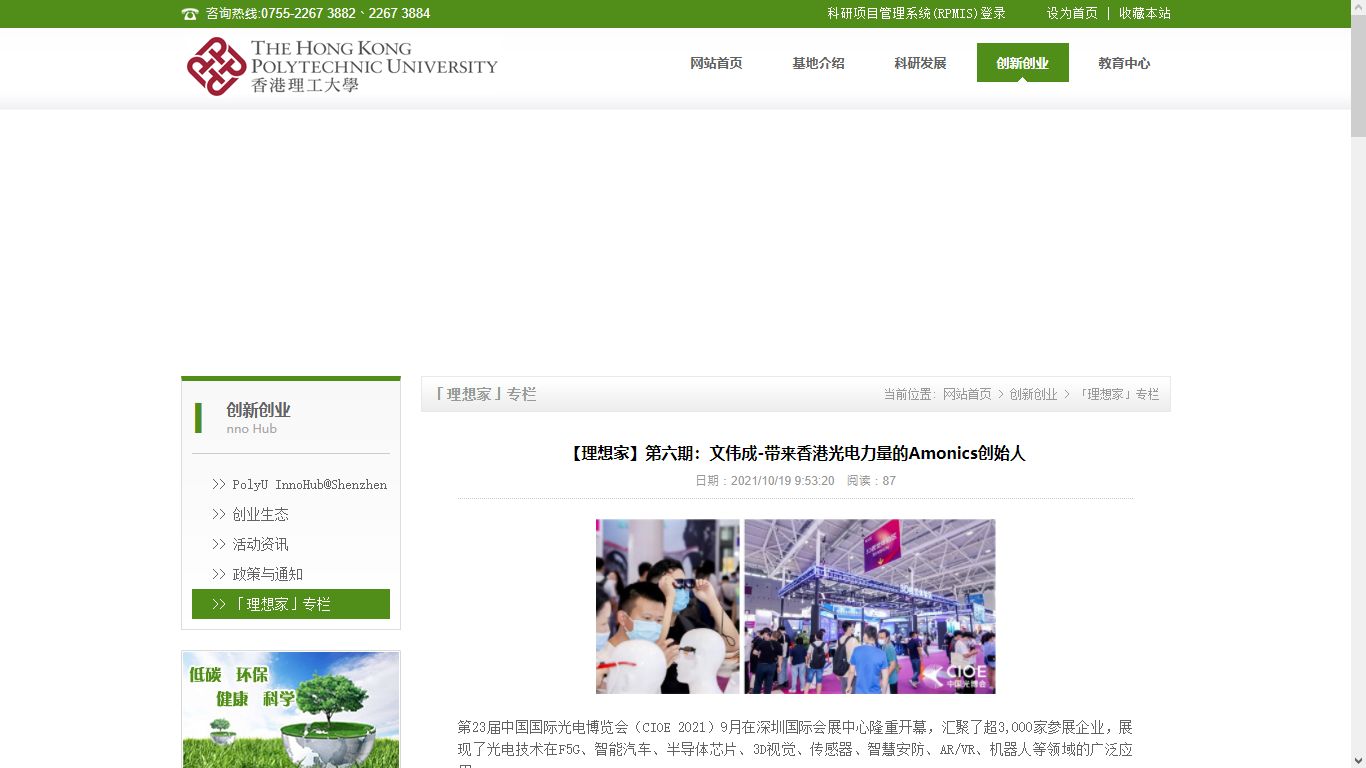1366x768 pixels.
Task: Click the 设为首页 link
Action: point(1072,14)
